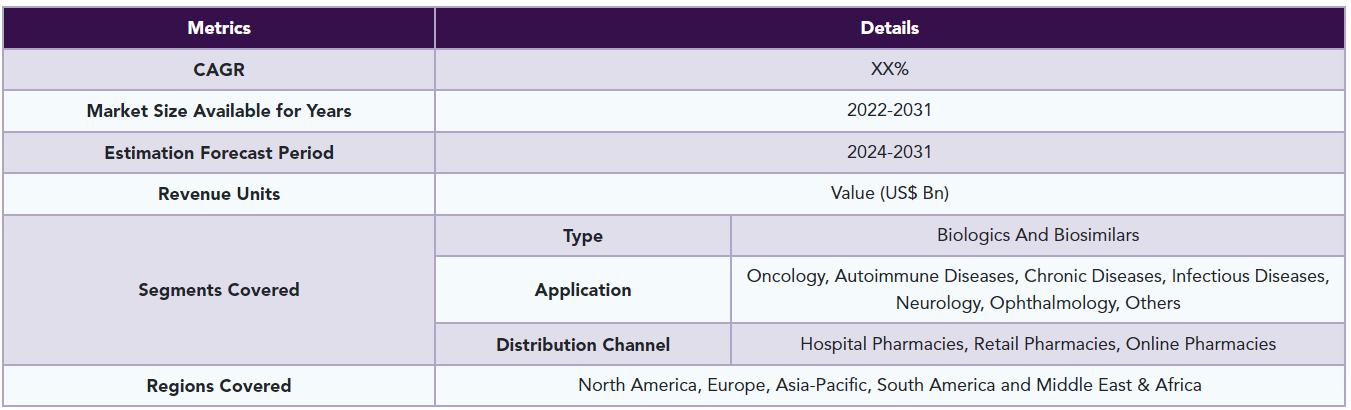Click the Hospital Pharmacies, Retail Pharmacies cell
Screen dimensions: 1351x410
point(1038,344)
